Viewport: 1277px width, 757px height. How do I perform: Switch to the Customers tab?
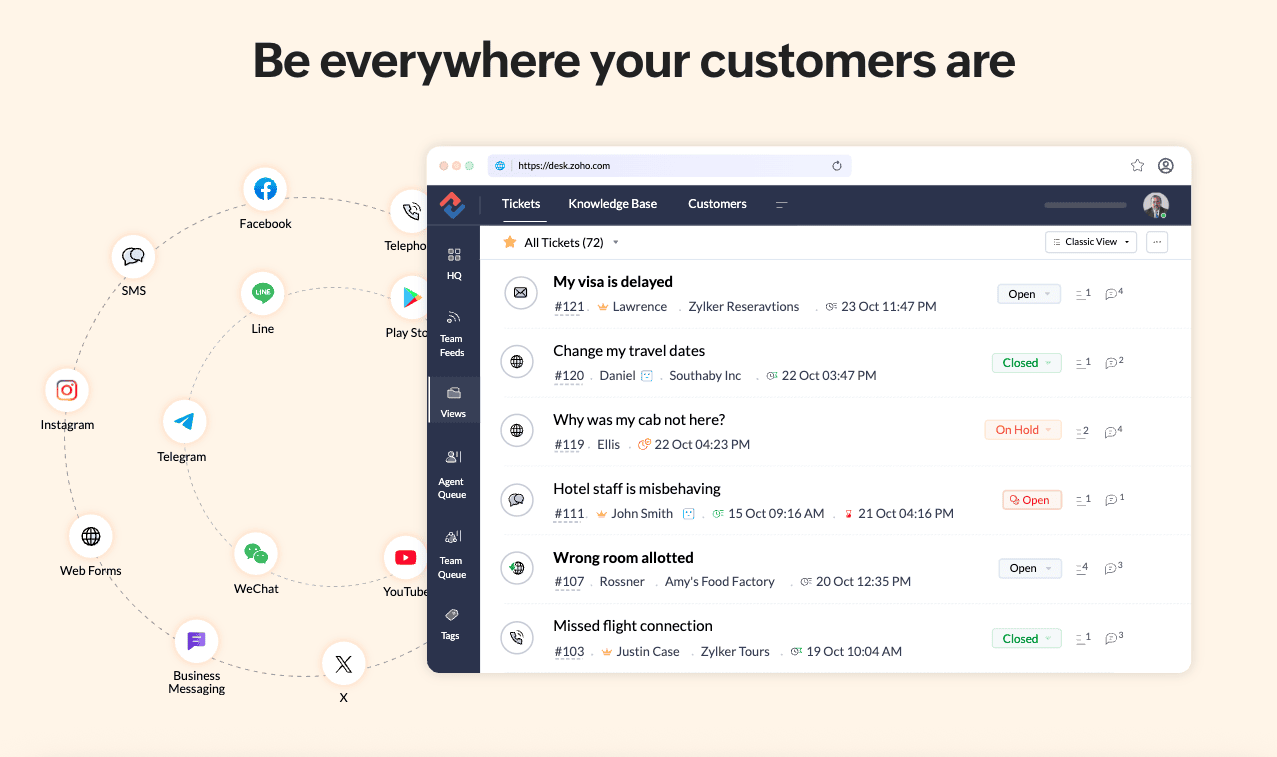717,204
